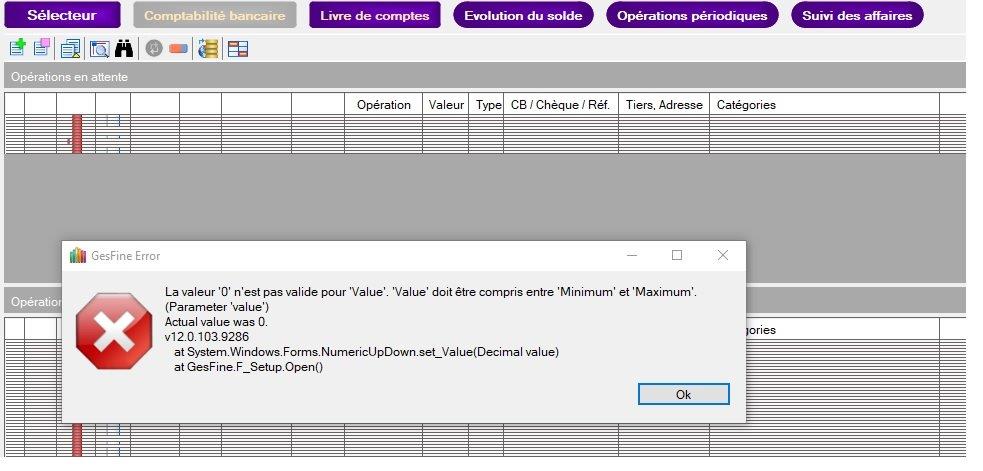Screen dimensions: 983x471
Task: Click the grey circular refresh icon
Action: point(154,48)
